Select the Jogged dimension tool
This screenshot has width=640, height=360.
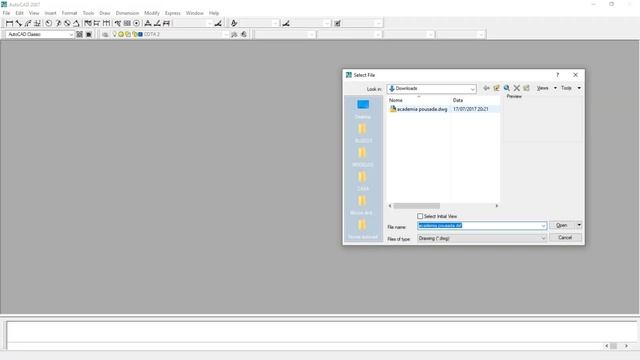coord(58,23)
